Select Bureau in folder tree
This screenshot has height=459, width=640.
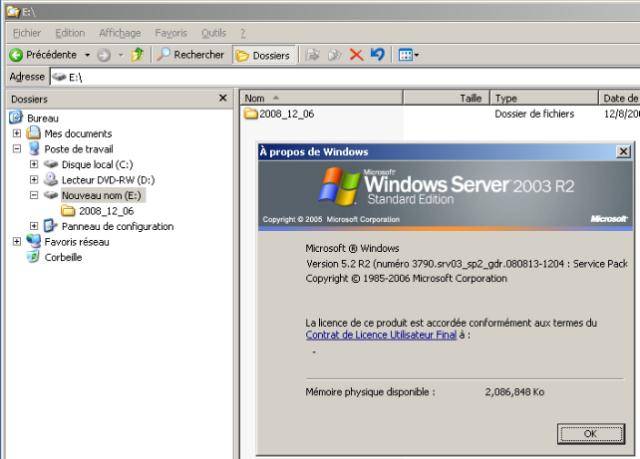(x=43, y=118)
